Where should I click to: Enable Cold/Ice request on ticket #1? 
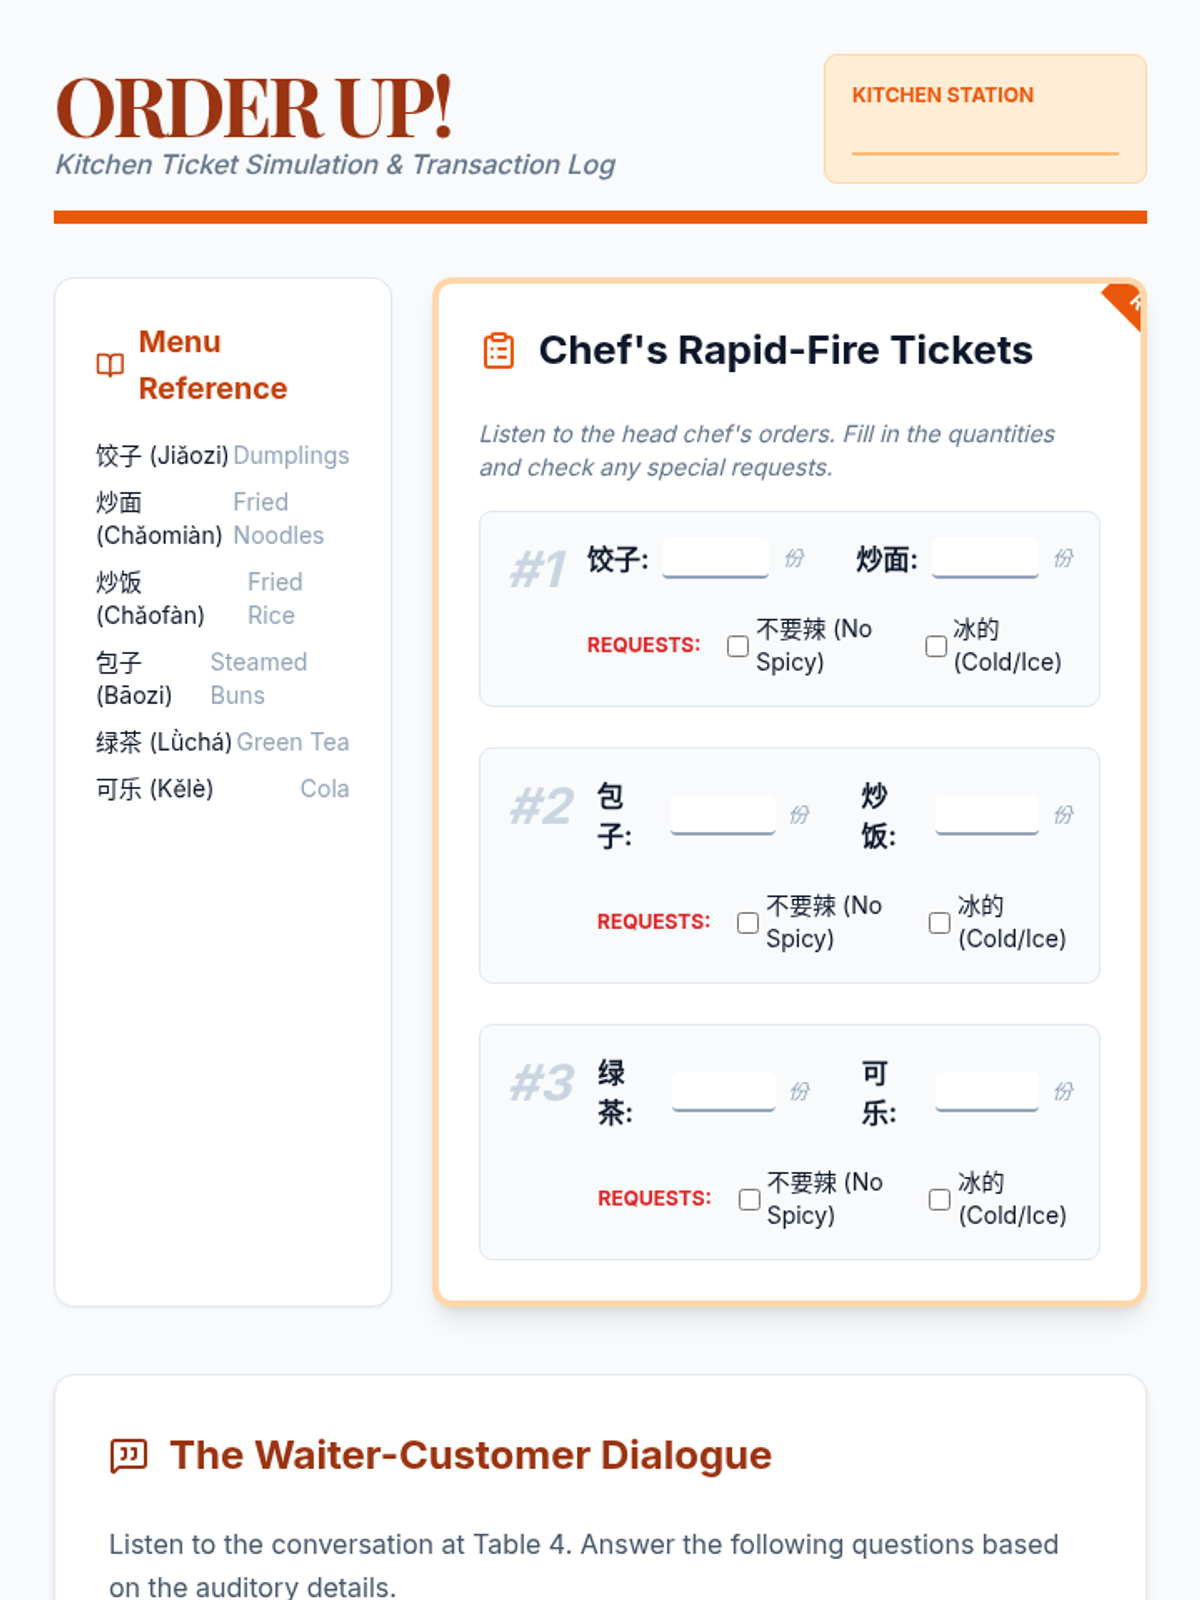pyautogui.click(x=936, y=646)
